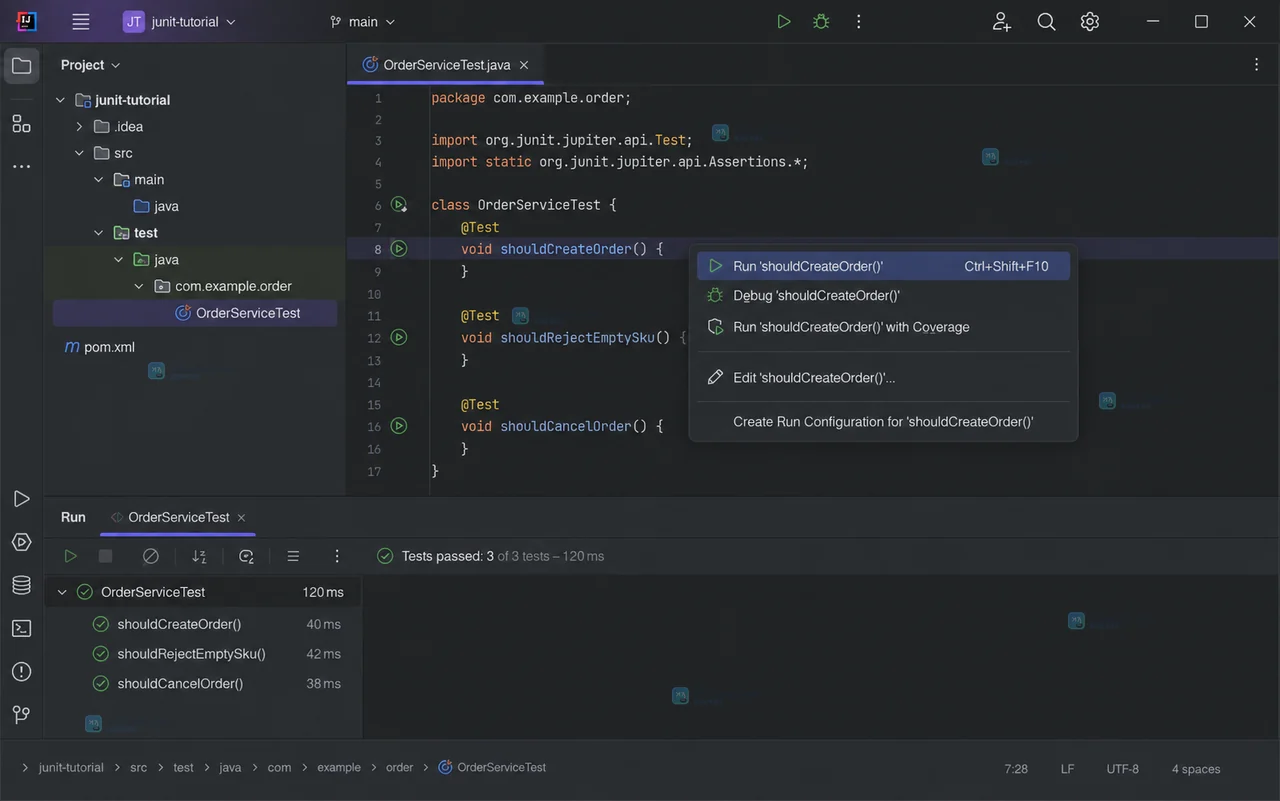1280x801 pixels.
Task: Open the main hamburger menu
Action: click(x=81, y=22)
